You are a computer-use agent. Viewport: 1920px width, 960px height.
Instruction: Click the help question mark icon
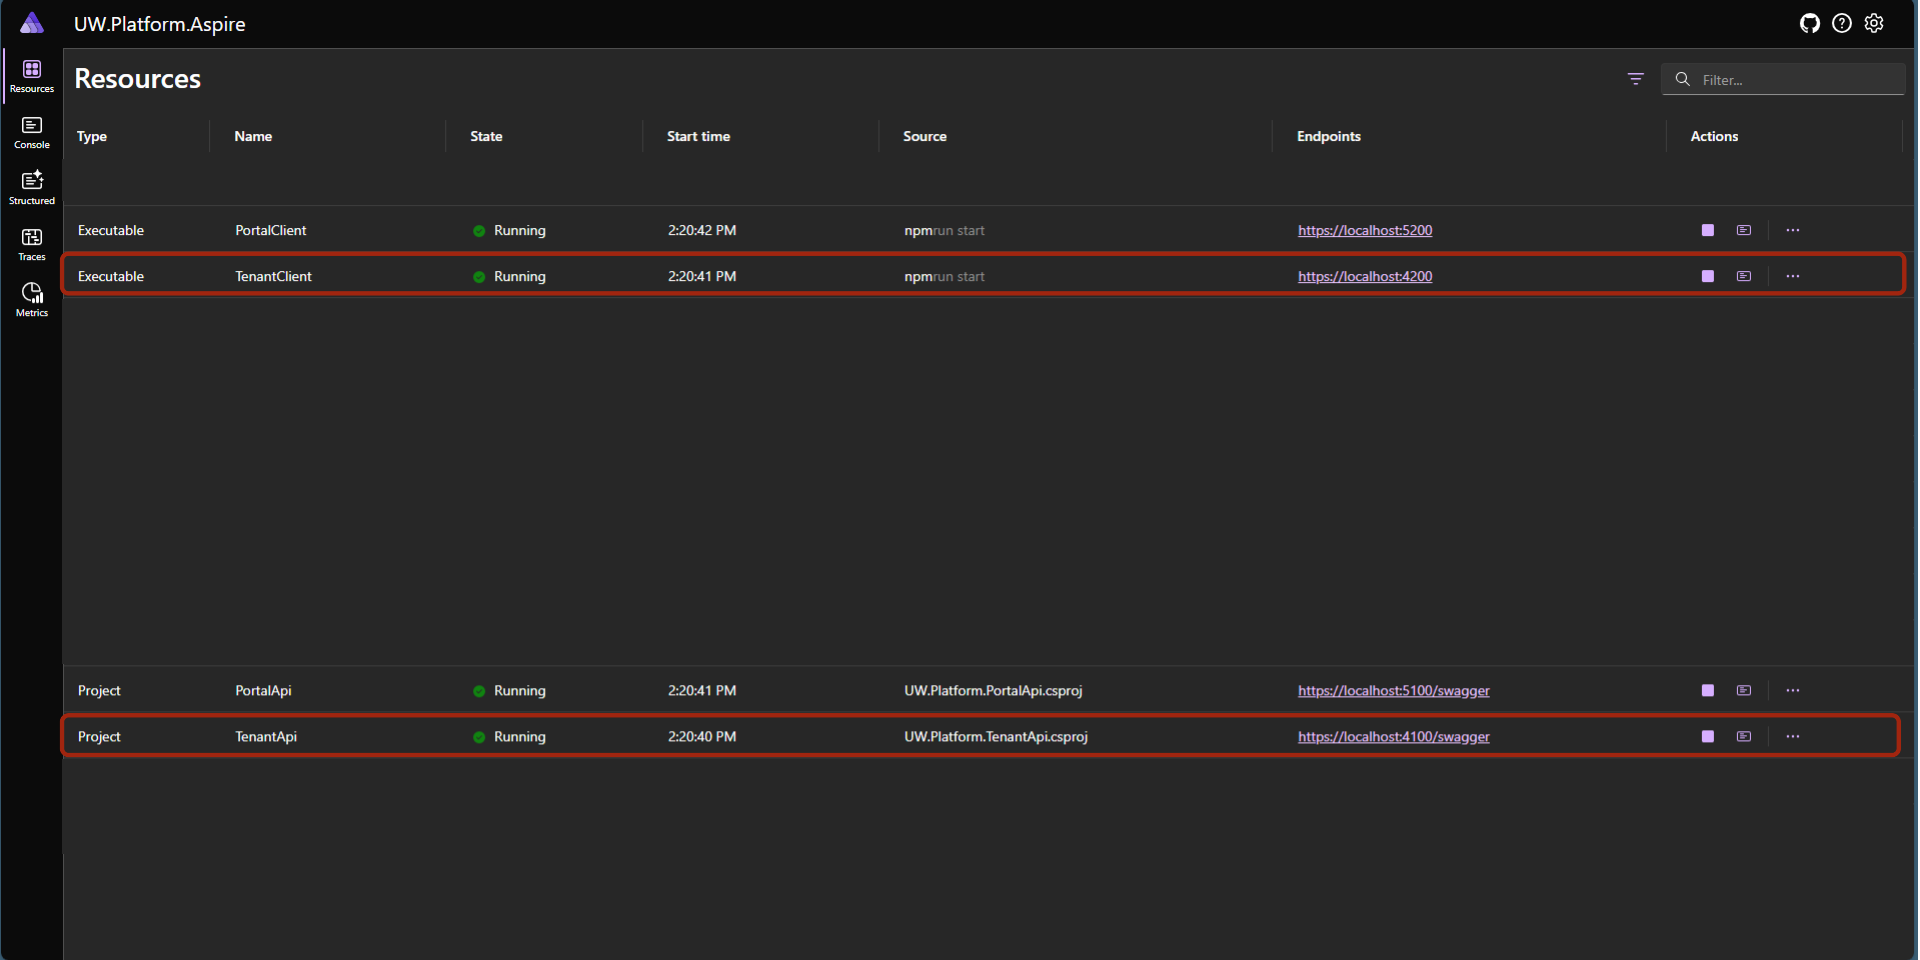pos(1841,24)
